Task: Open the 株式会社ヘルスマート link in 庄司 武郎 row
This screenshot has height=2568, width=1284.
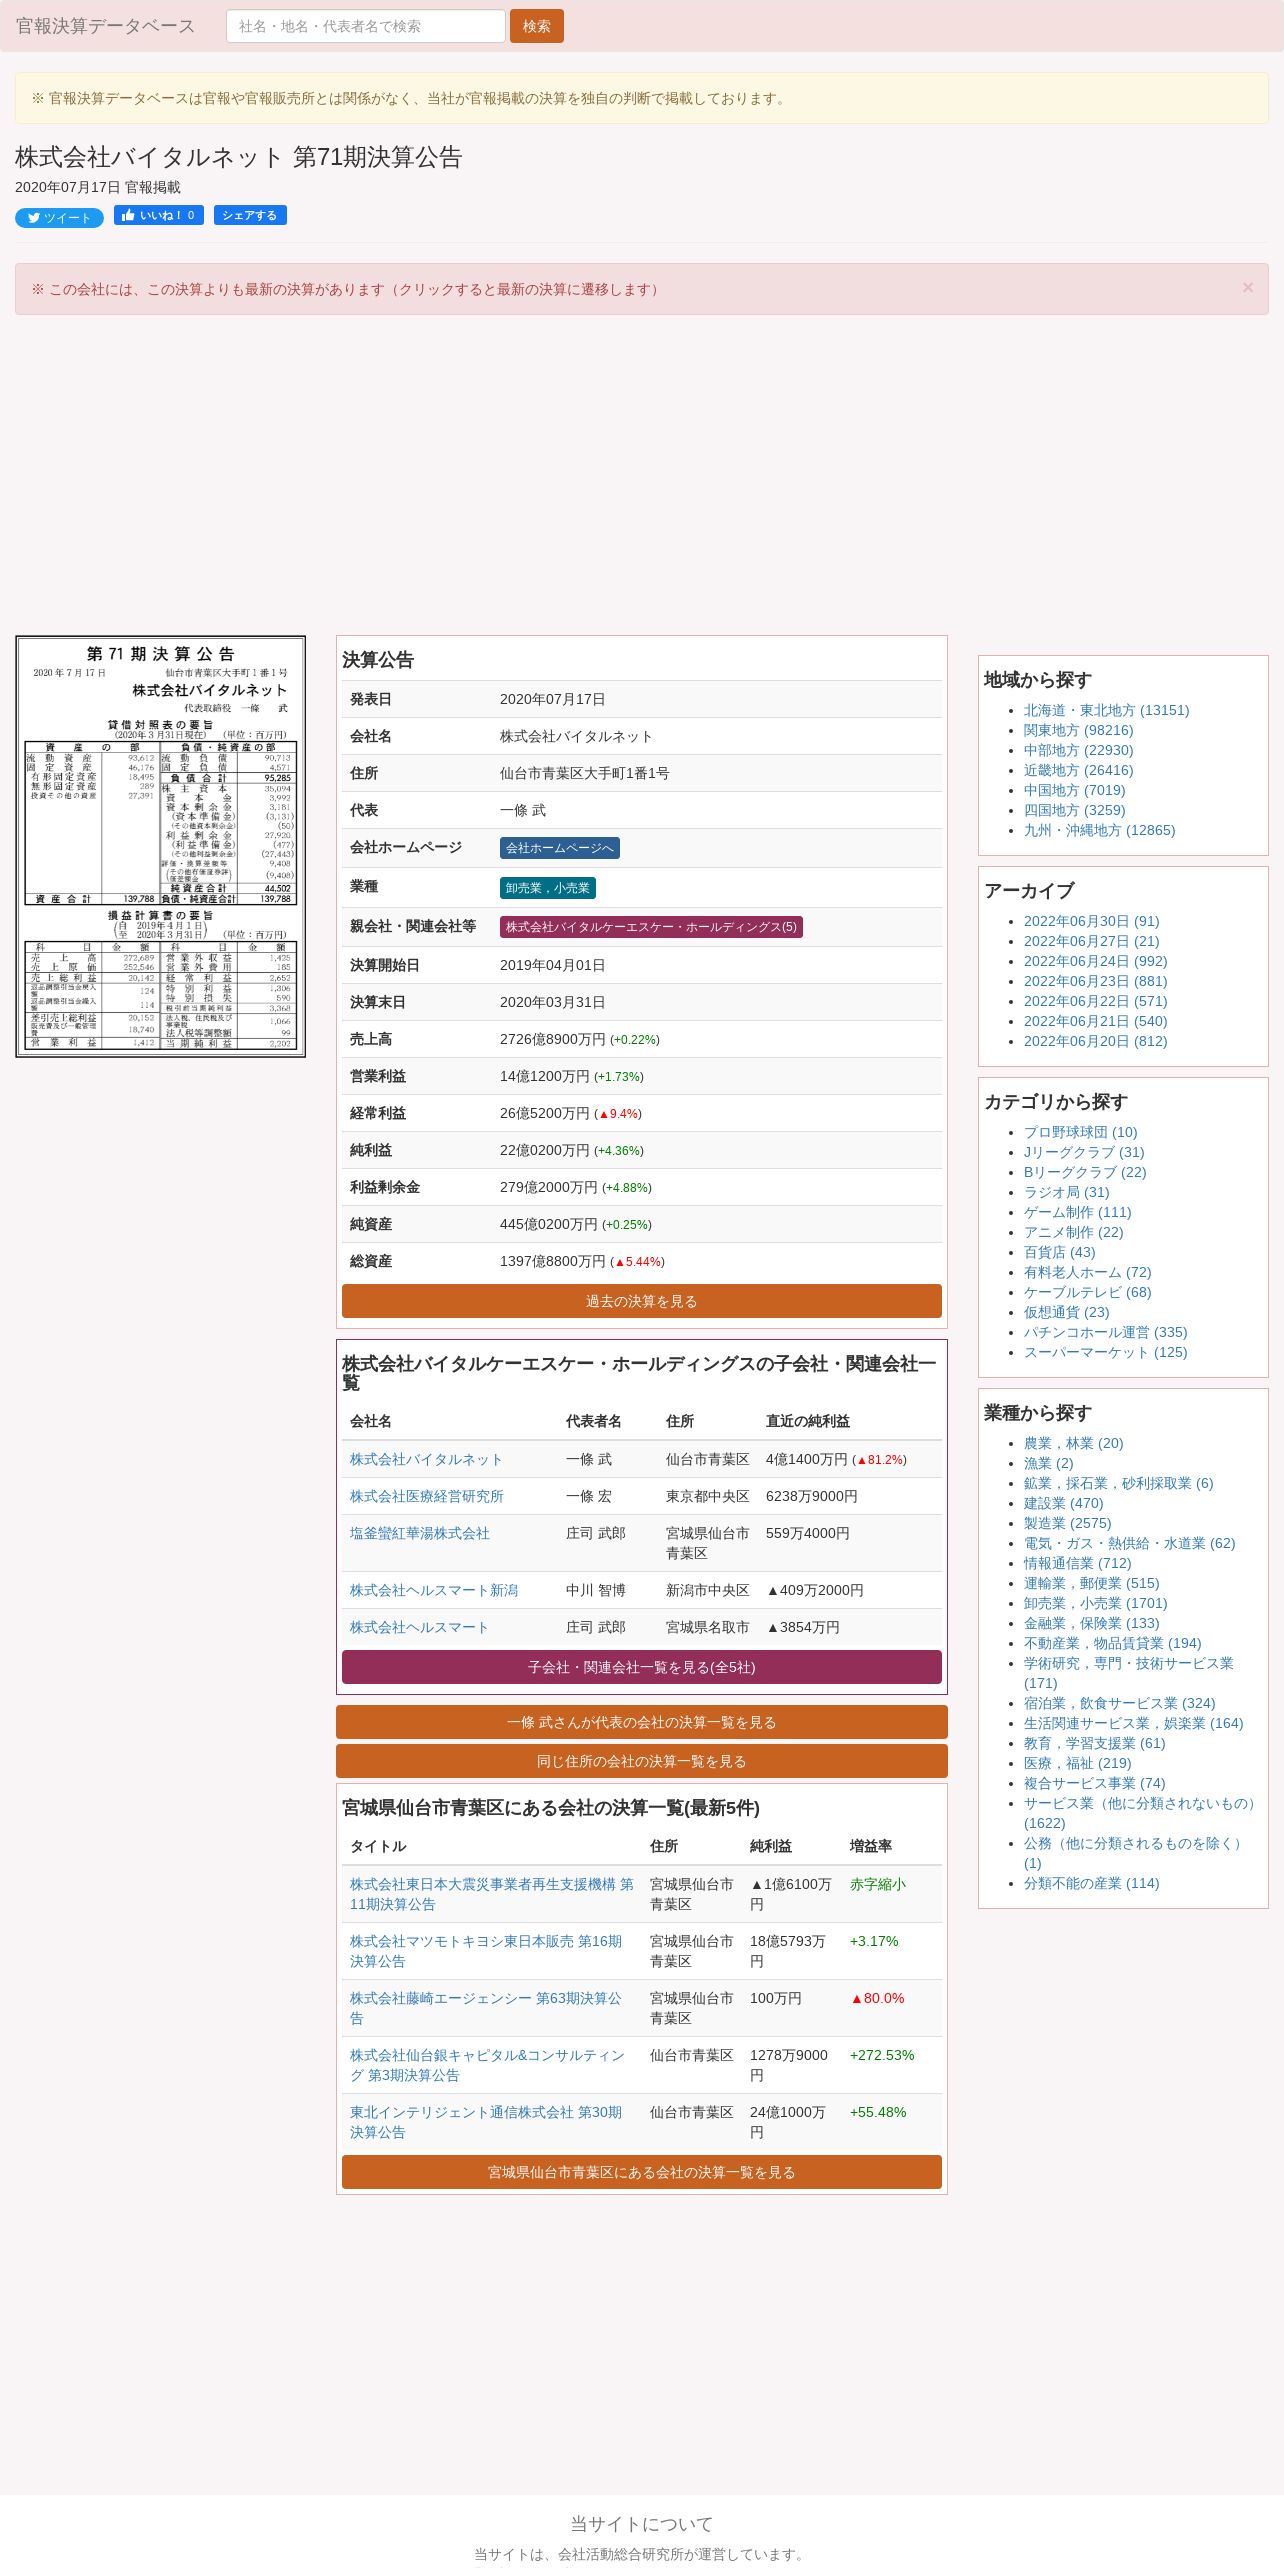Action: pos(419,1628)
